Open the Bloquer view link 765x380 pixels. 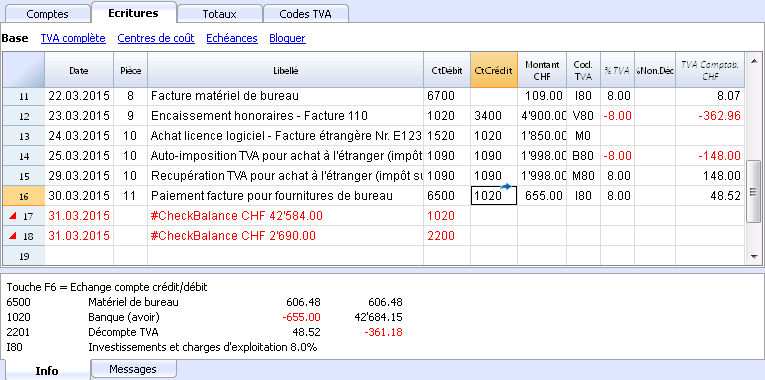[287, 38]
